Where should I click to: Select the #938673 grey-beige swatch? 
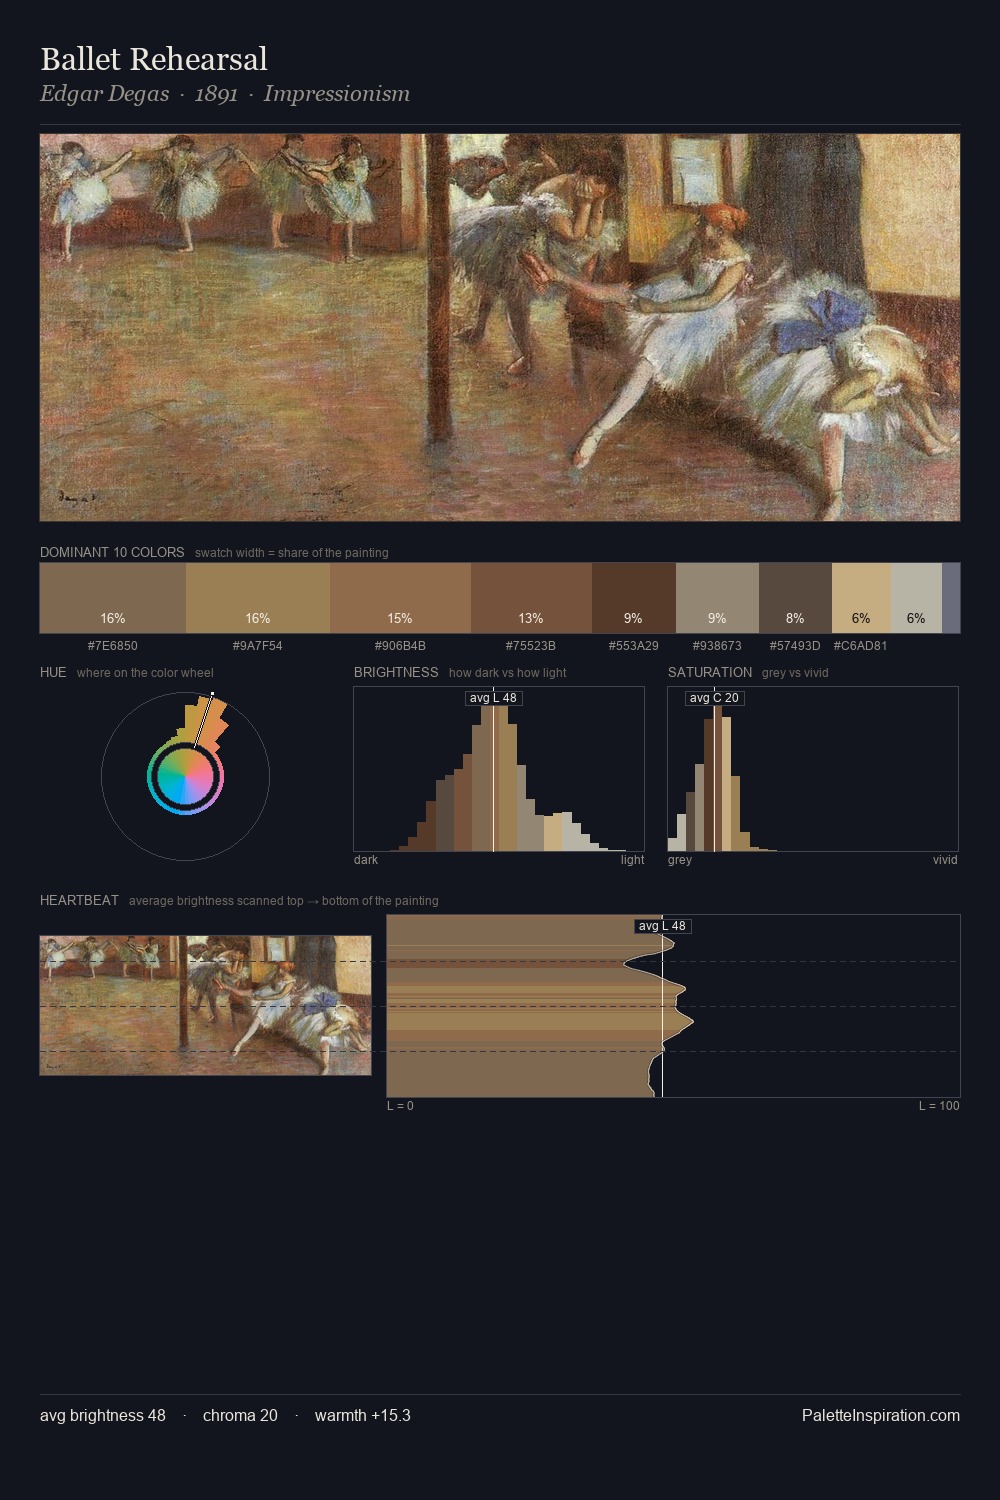(717, 598)
